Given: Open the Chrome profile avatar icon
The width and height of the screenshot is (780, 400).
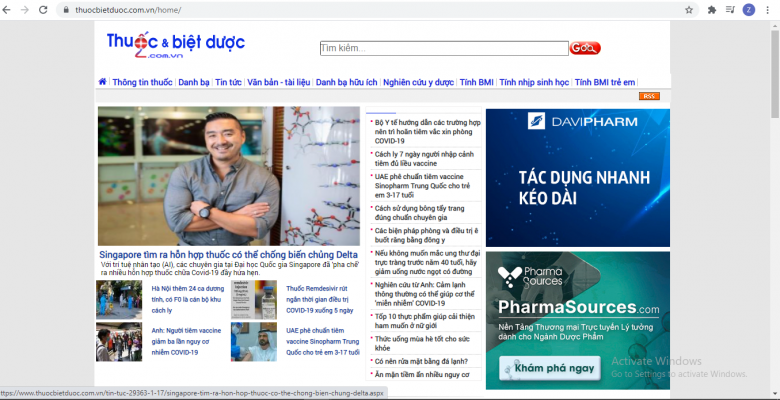Looking at the screenshot, I should 748,10.
